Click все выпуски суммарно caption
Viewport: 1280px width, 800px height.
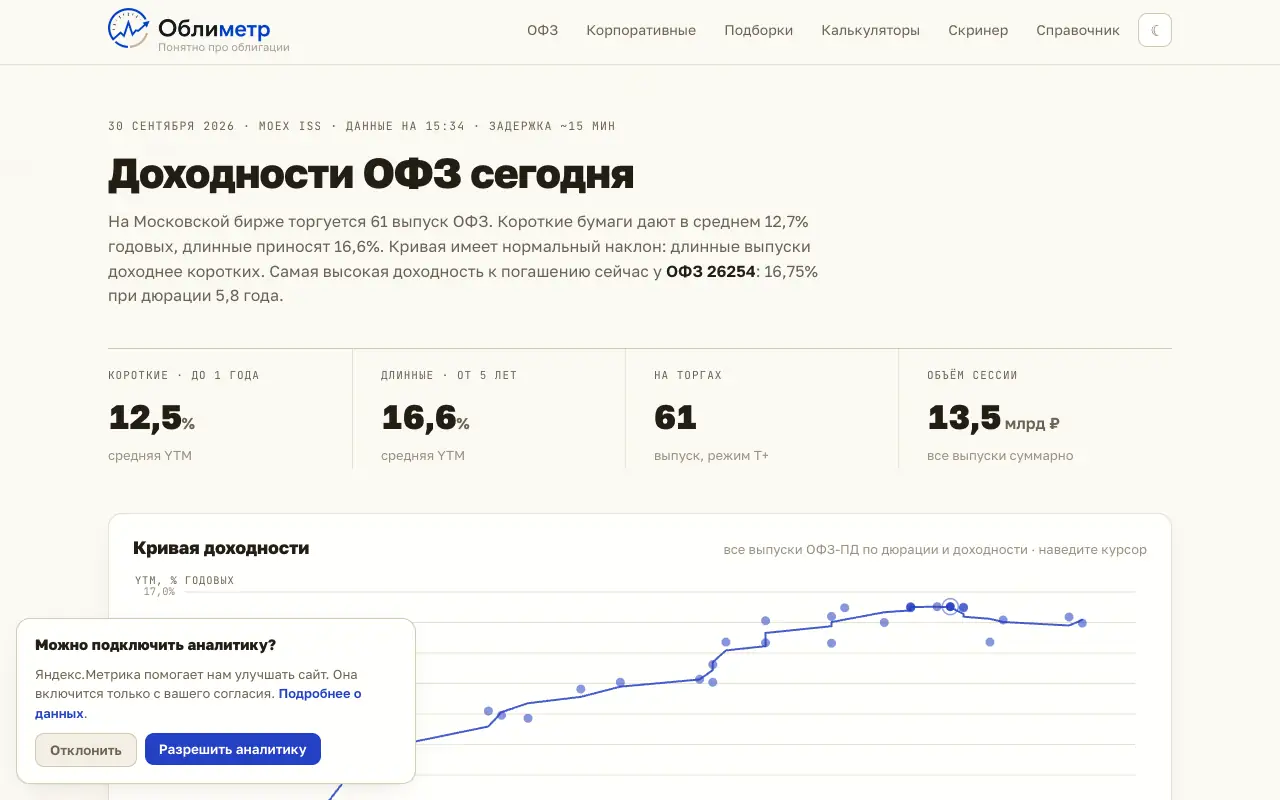1000,456
